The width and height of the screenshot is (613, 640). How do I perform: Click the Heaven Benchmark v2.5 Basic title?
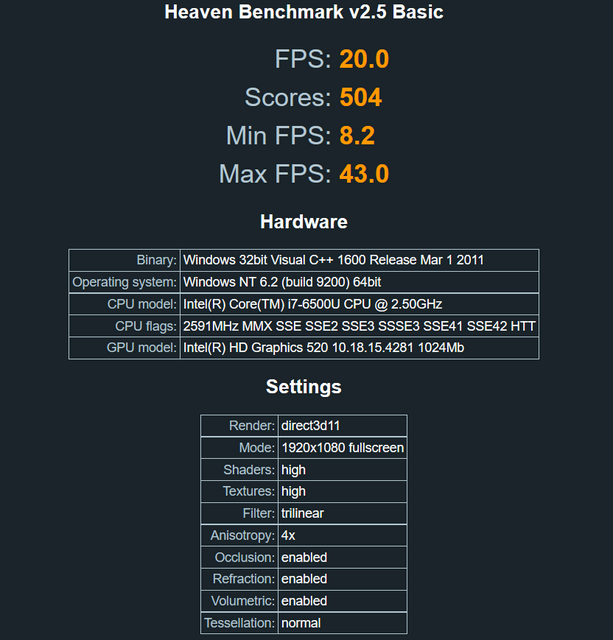point(303,13)
